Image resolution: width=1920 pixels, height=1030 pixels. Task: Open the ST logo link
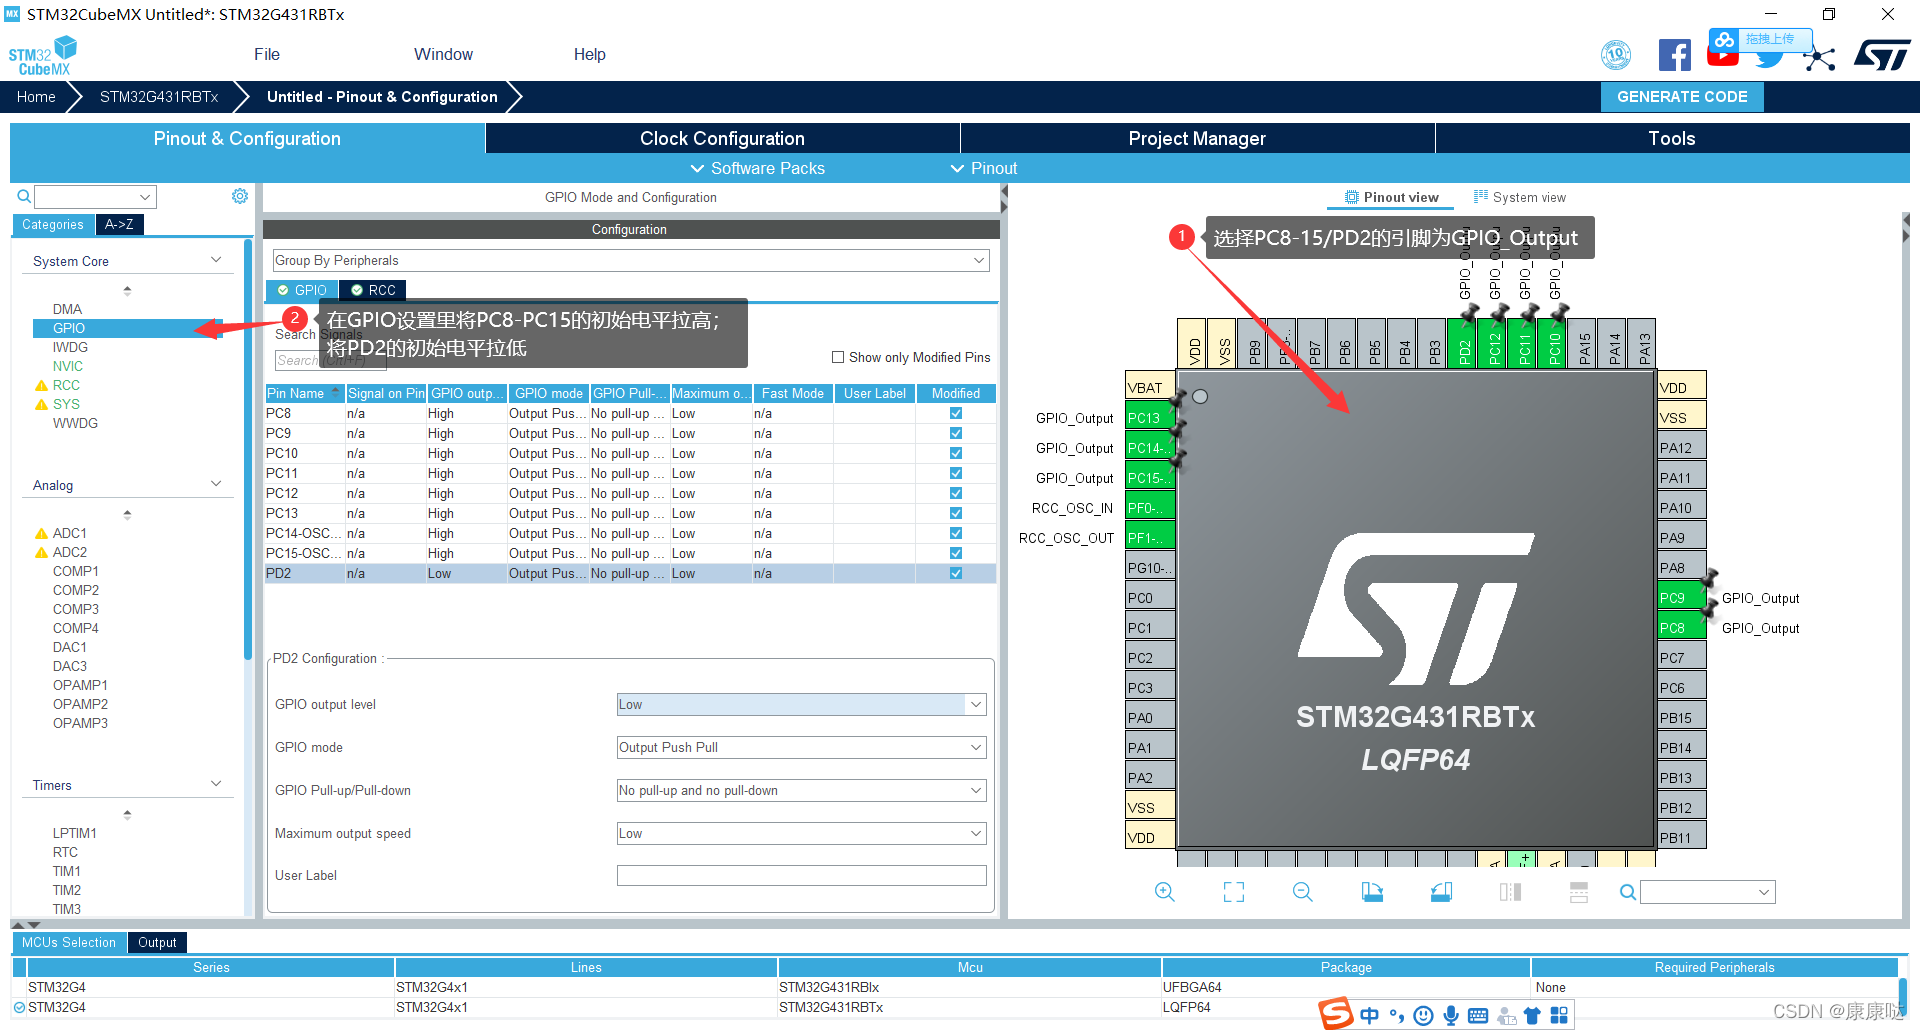click(x=1882, y=55)
